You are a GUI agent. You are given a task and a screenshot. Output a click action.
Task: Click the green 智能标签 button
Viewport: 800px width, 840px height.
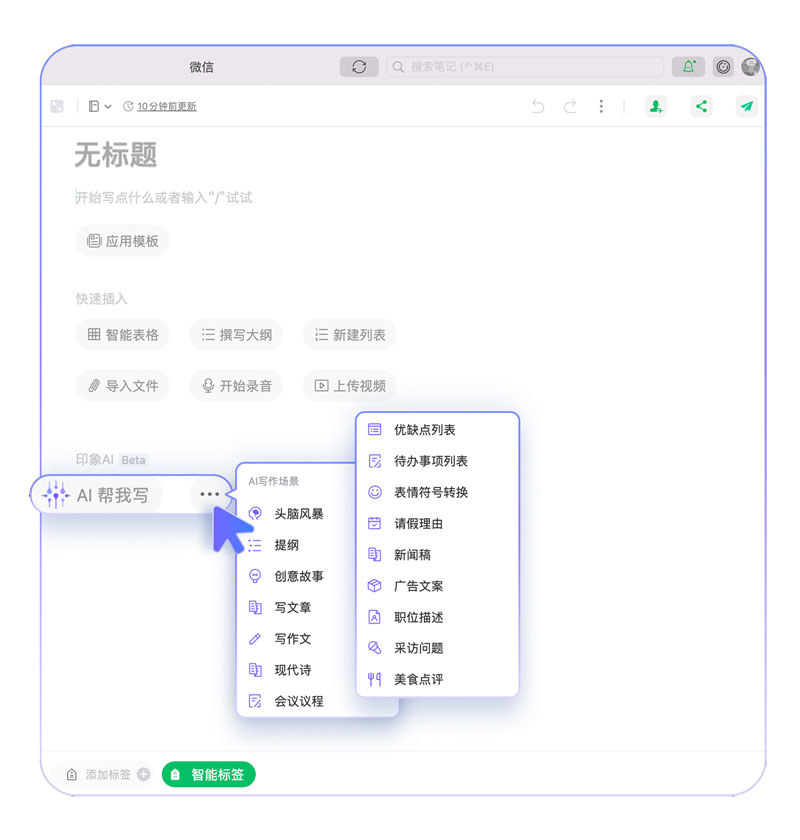coord(208,774)
